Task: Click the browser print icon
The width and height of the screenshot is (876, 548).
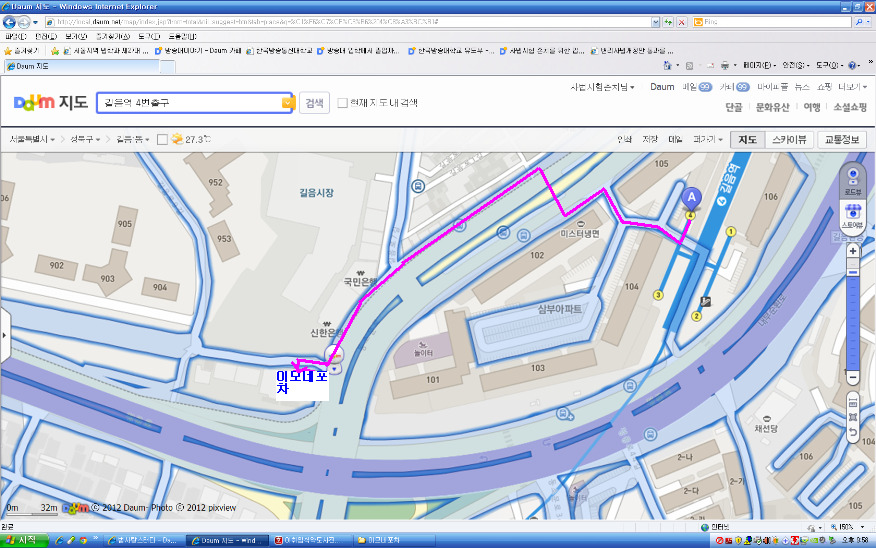Action: click(725, 65)
